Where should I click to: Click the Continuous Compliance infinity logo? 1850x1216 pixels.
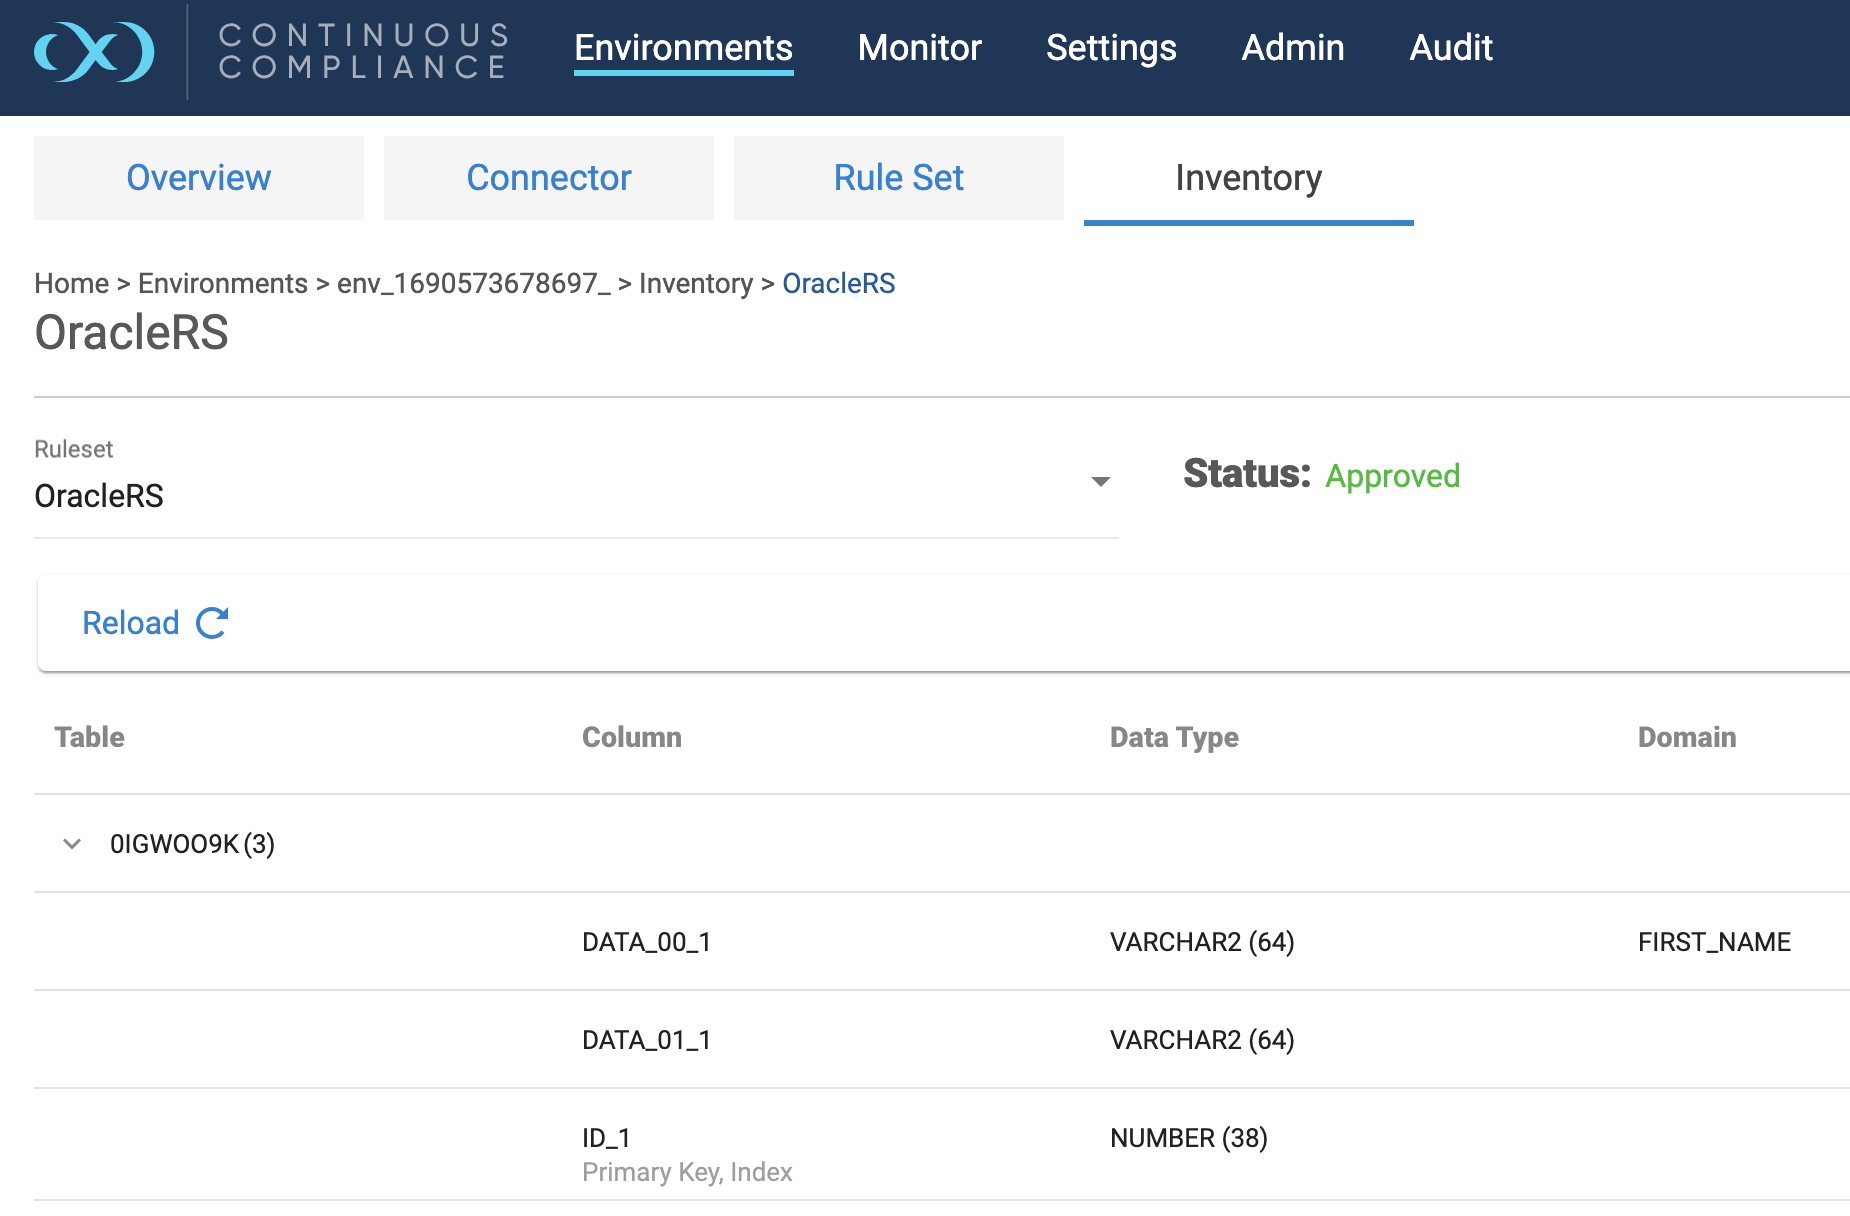(94, 51)
